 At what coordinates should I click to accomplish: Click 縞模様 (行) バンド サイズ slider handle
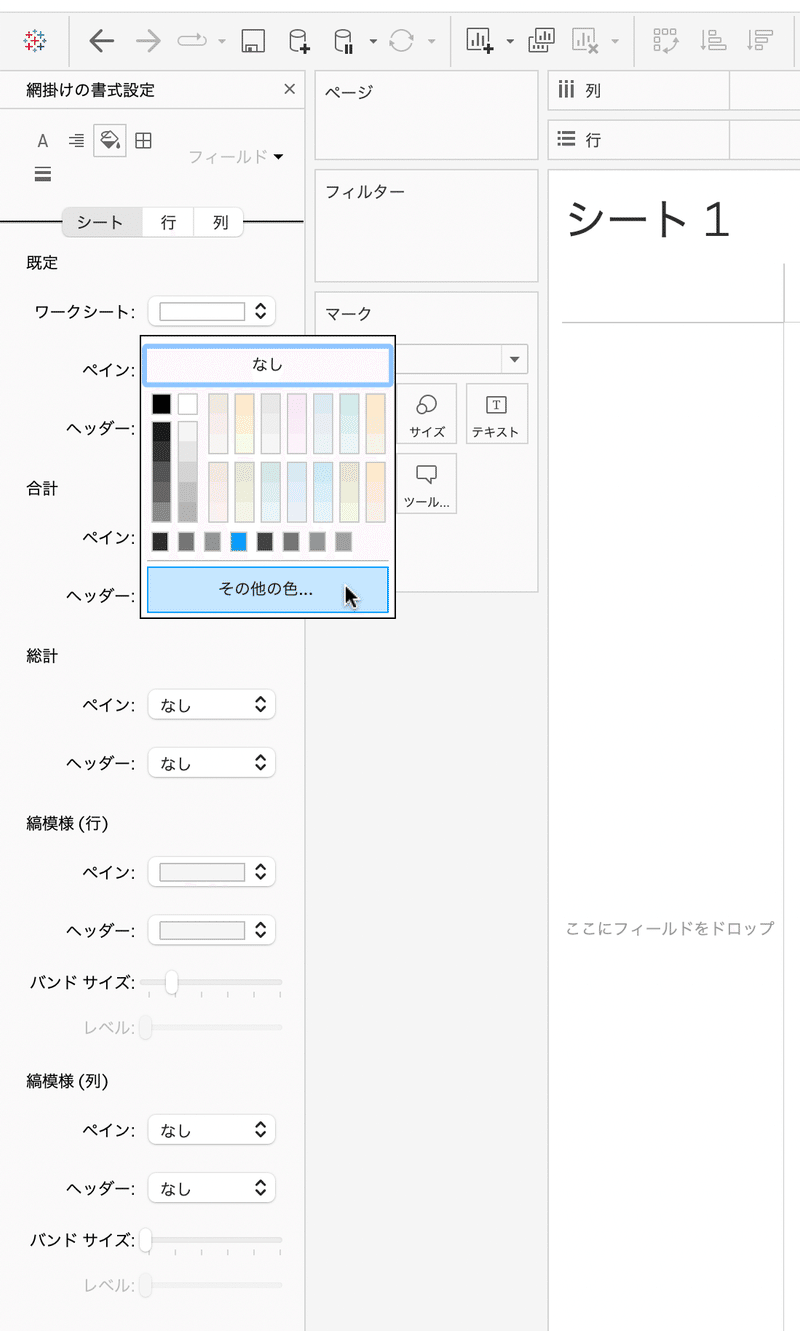pyautogui.click(x=172, y=981)
